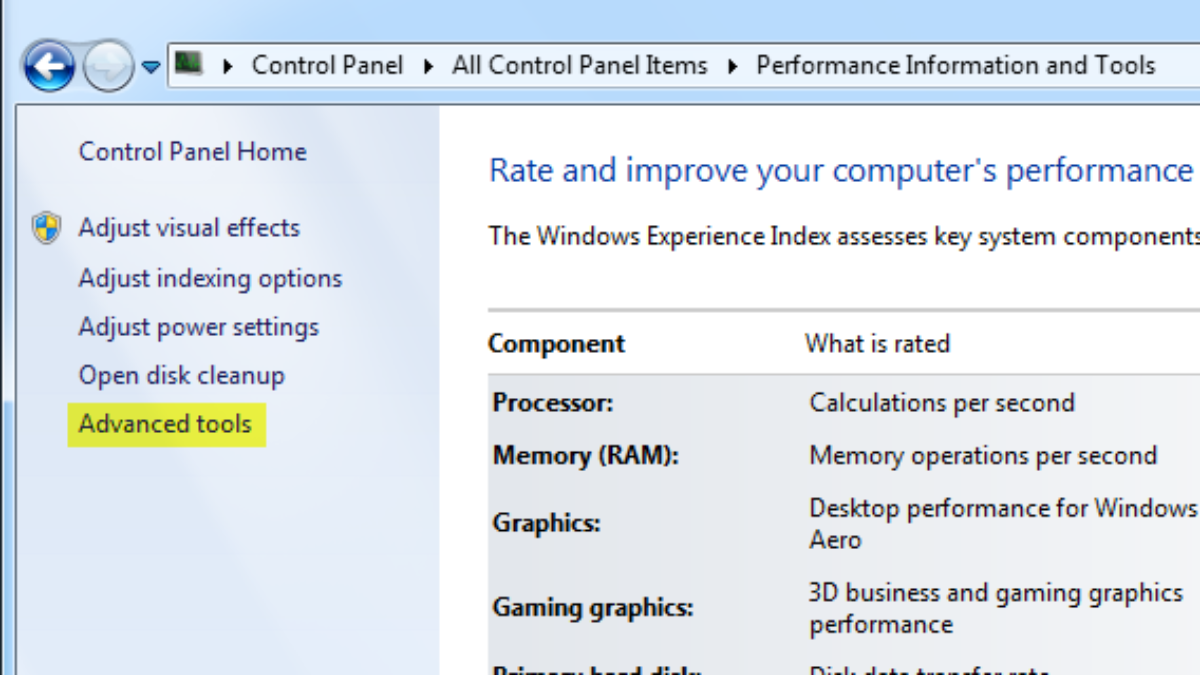
Task: Open the highlighted Advanced tools link
Action: 165,424
